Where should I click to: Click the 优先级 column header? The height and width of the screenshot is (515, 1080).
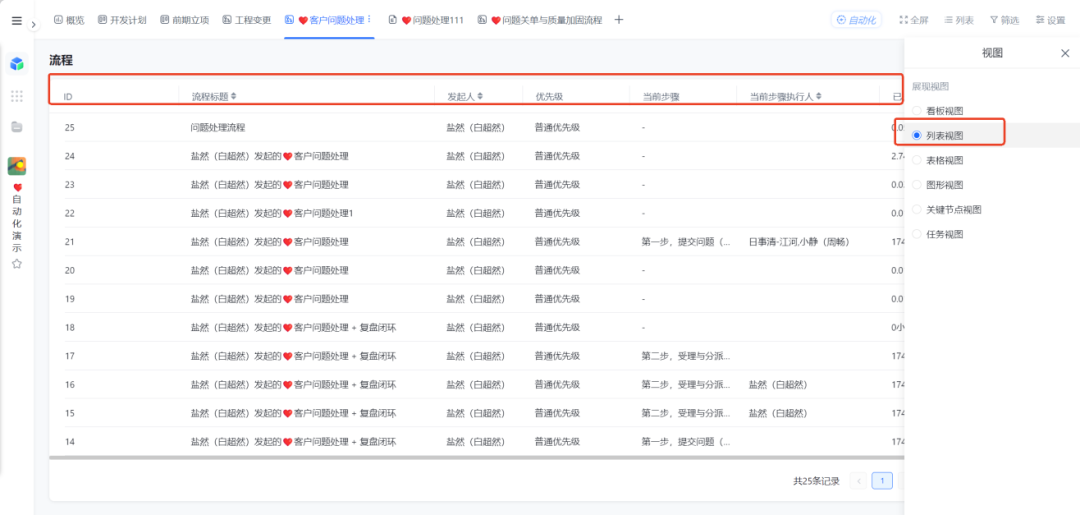(549, 97)
